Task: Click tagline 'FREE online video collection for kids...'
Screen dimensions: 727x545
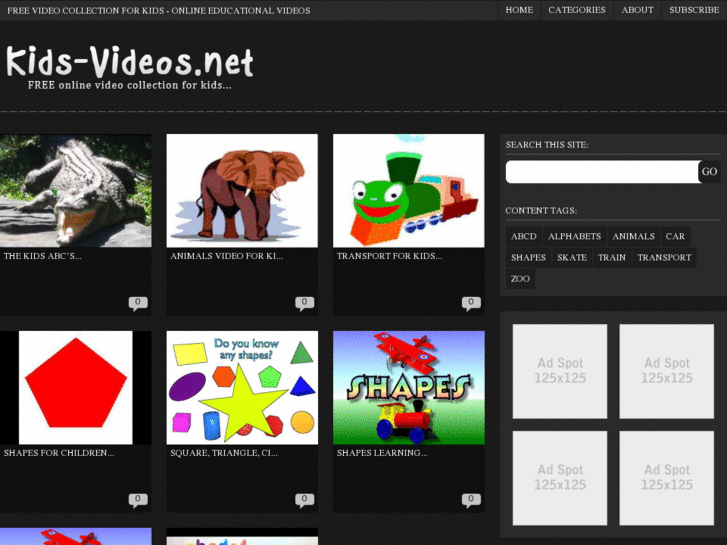Action: [129, 85]
